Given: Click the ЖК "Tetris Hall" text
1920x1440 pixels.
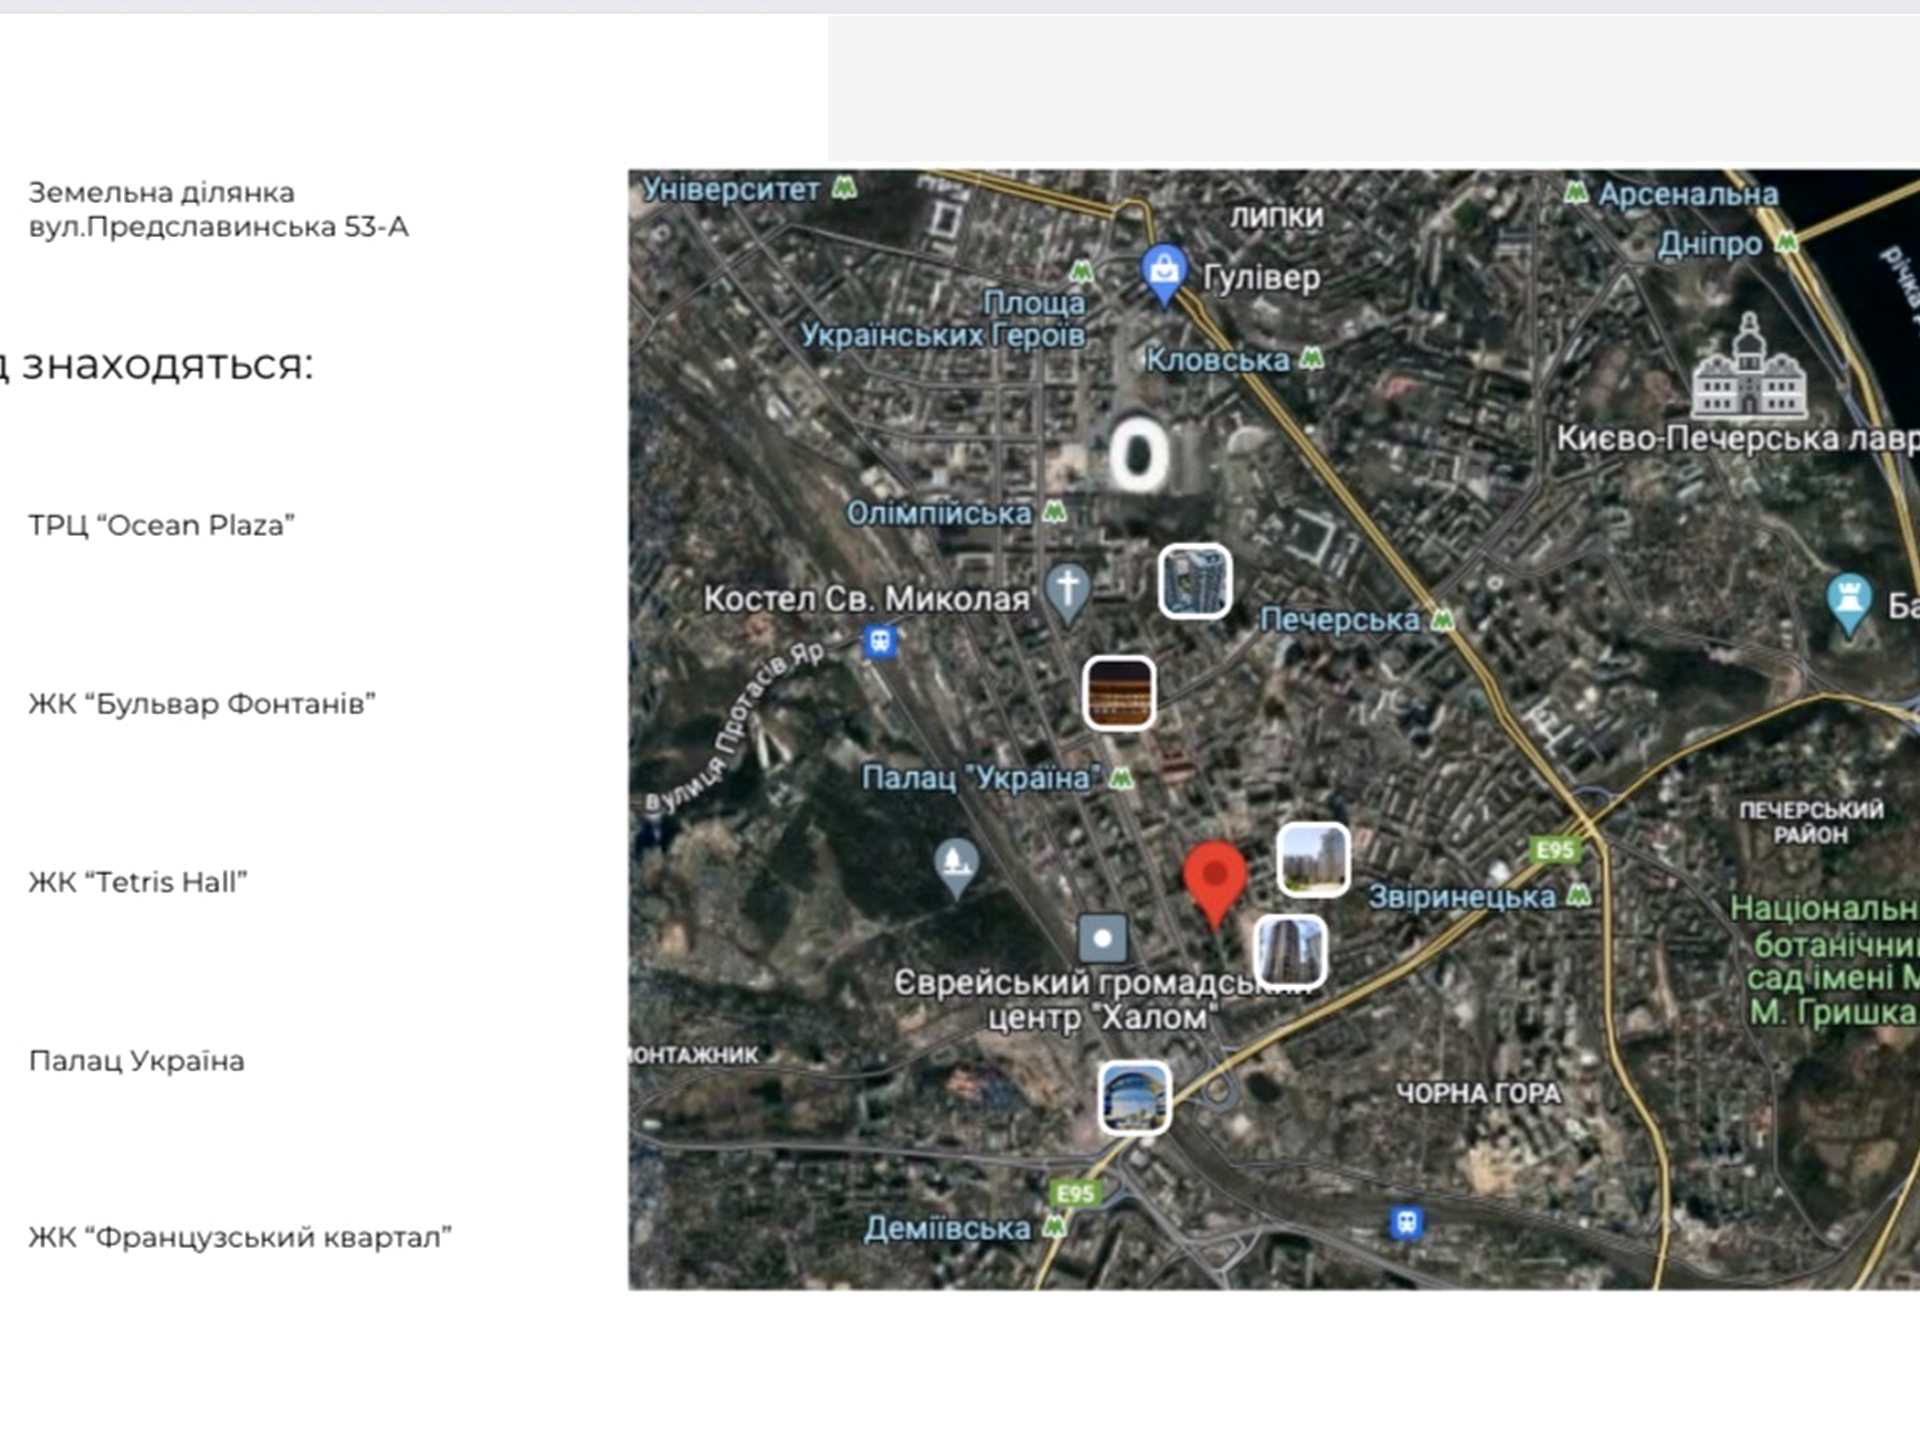Looking at the screenshot, I should coord(138,882).
